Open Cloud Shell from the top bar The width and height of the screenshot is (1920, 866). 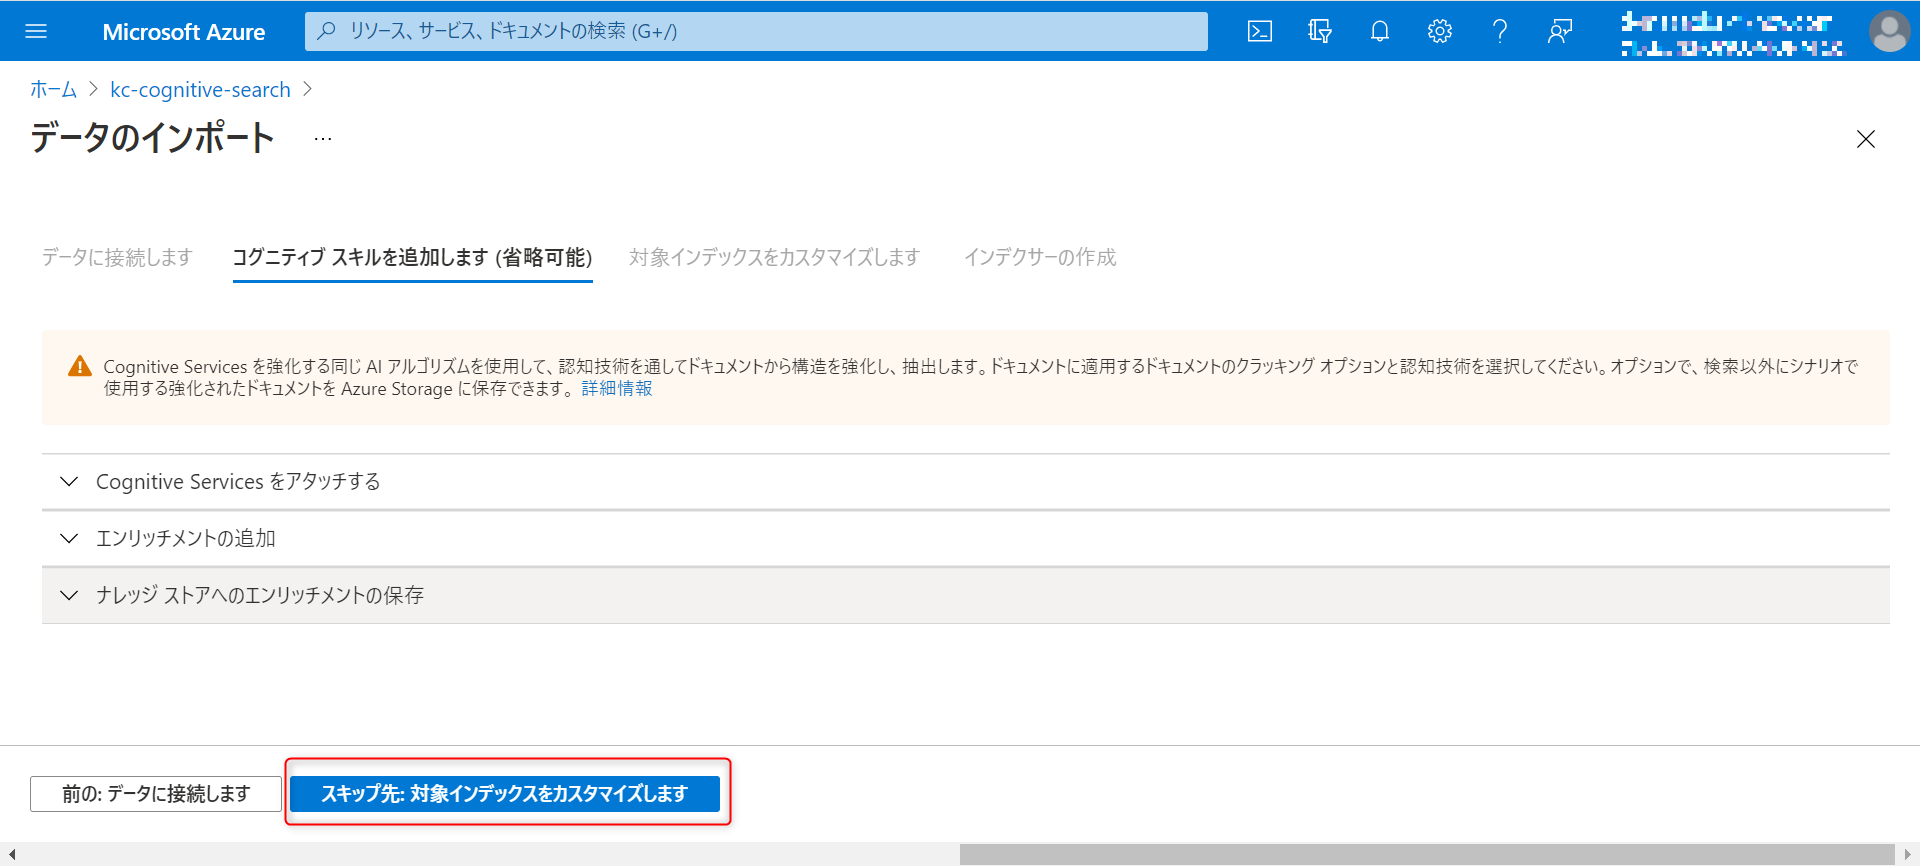point(1260,31)
